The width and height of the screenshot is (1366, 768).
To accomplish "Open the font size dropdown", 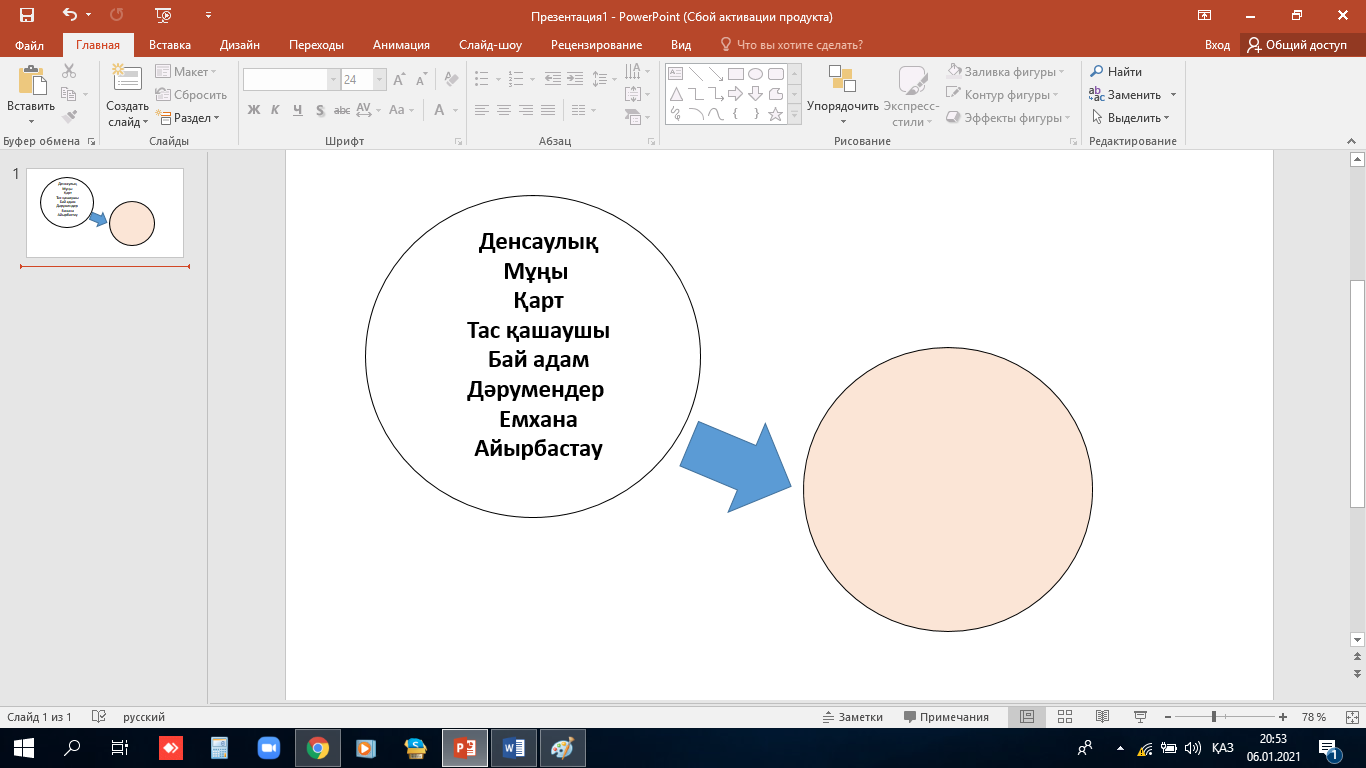I will (x=380, y=79).
